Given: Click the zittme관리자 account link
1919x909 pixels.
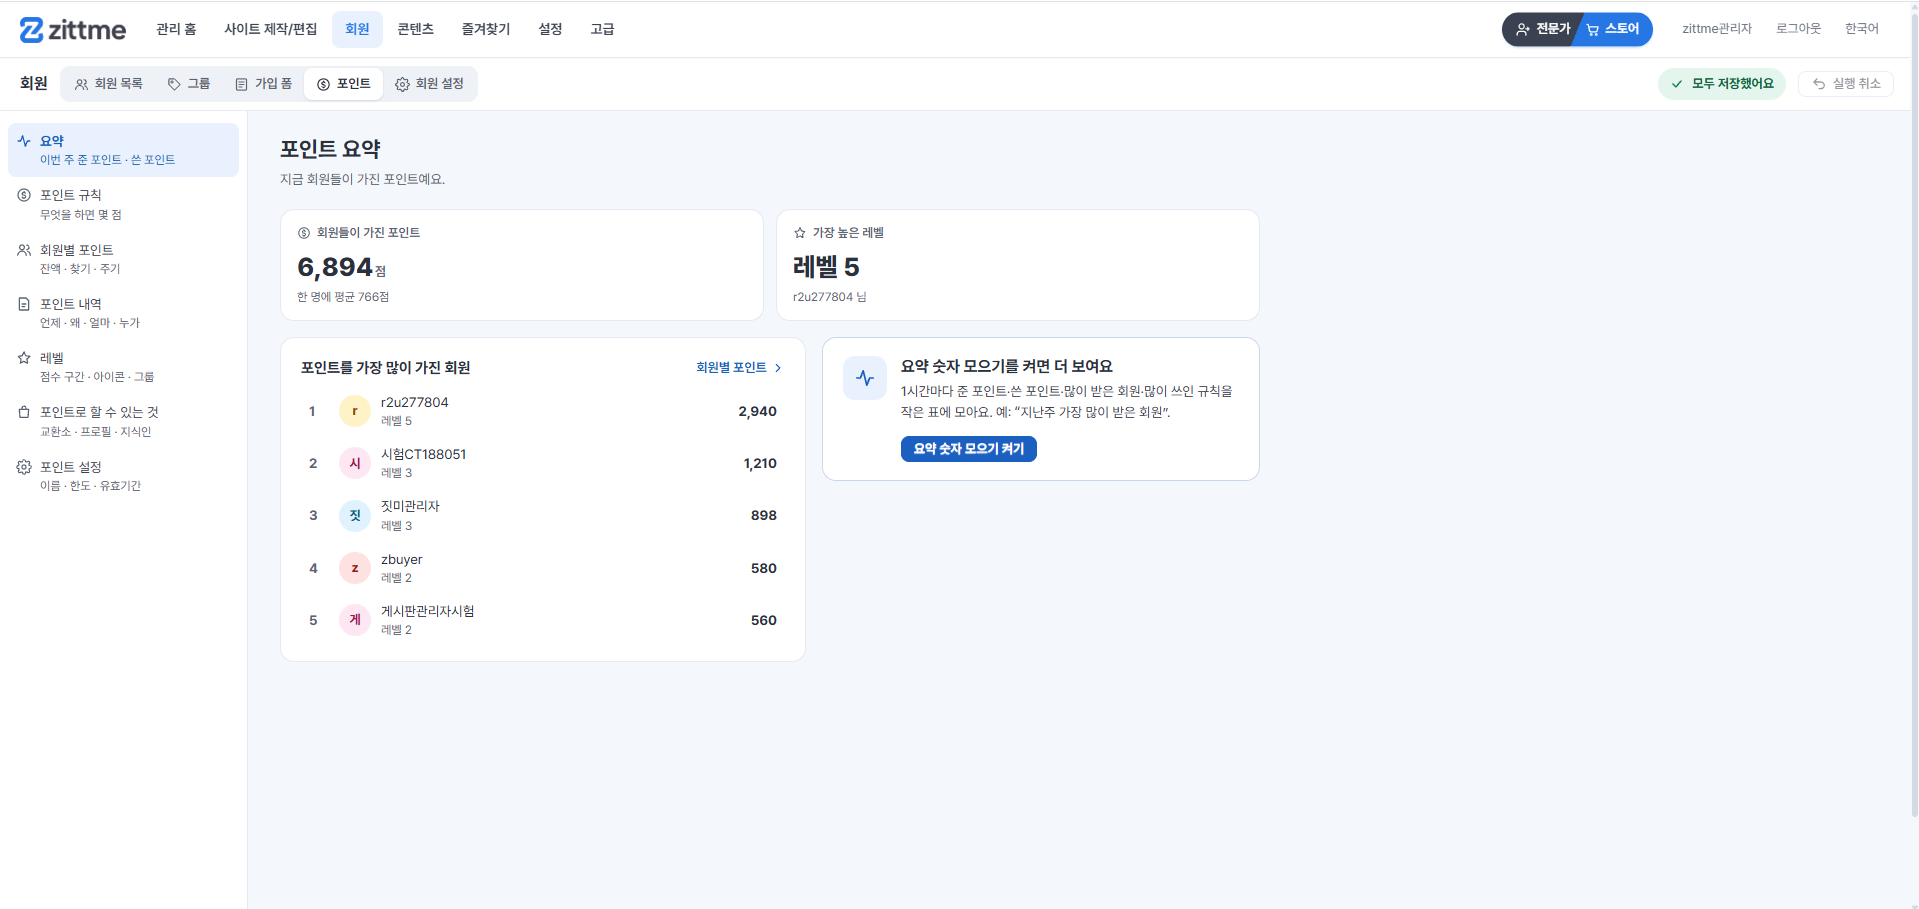Looking at the screenshot, I should pos(1717,29).
